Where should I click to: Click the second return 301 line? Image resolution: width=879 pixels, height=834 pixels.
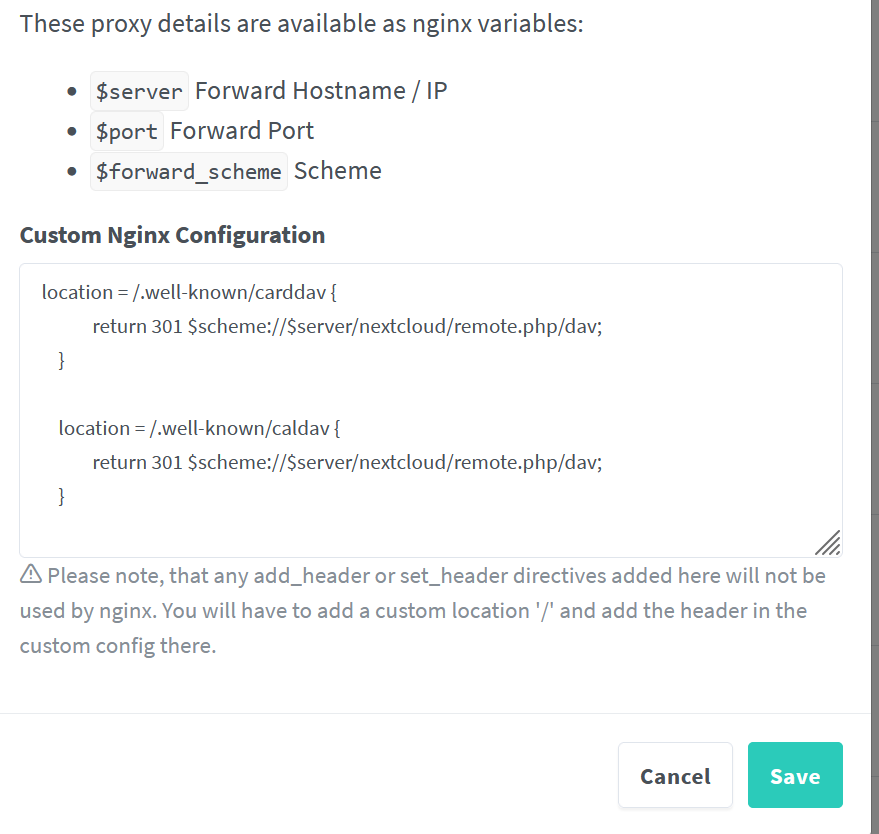[347, 462]
